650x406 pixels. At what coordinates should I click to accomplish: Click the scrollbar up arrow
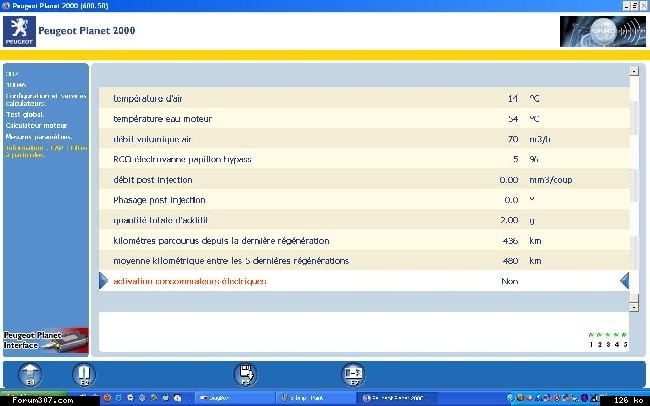(x=634, y=71)
